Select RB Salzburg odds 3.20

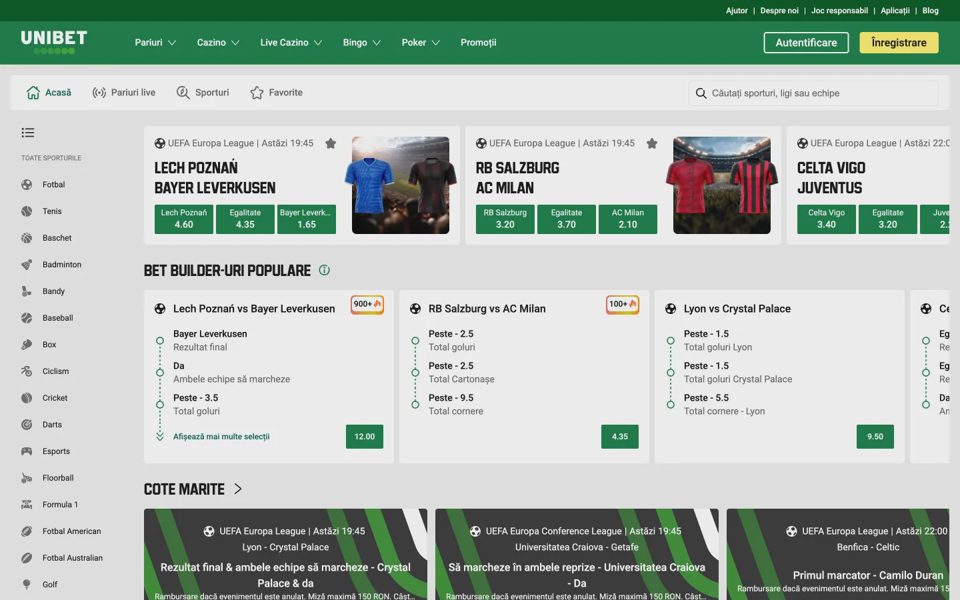[505, 219]
